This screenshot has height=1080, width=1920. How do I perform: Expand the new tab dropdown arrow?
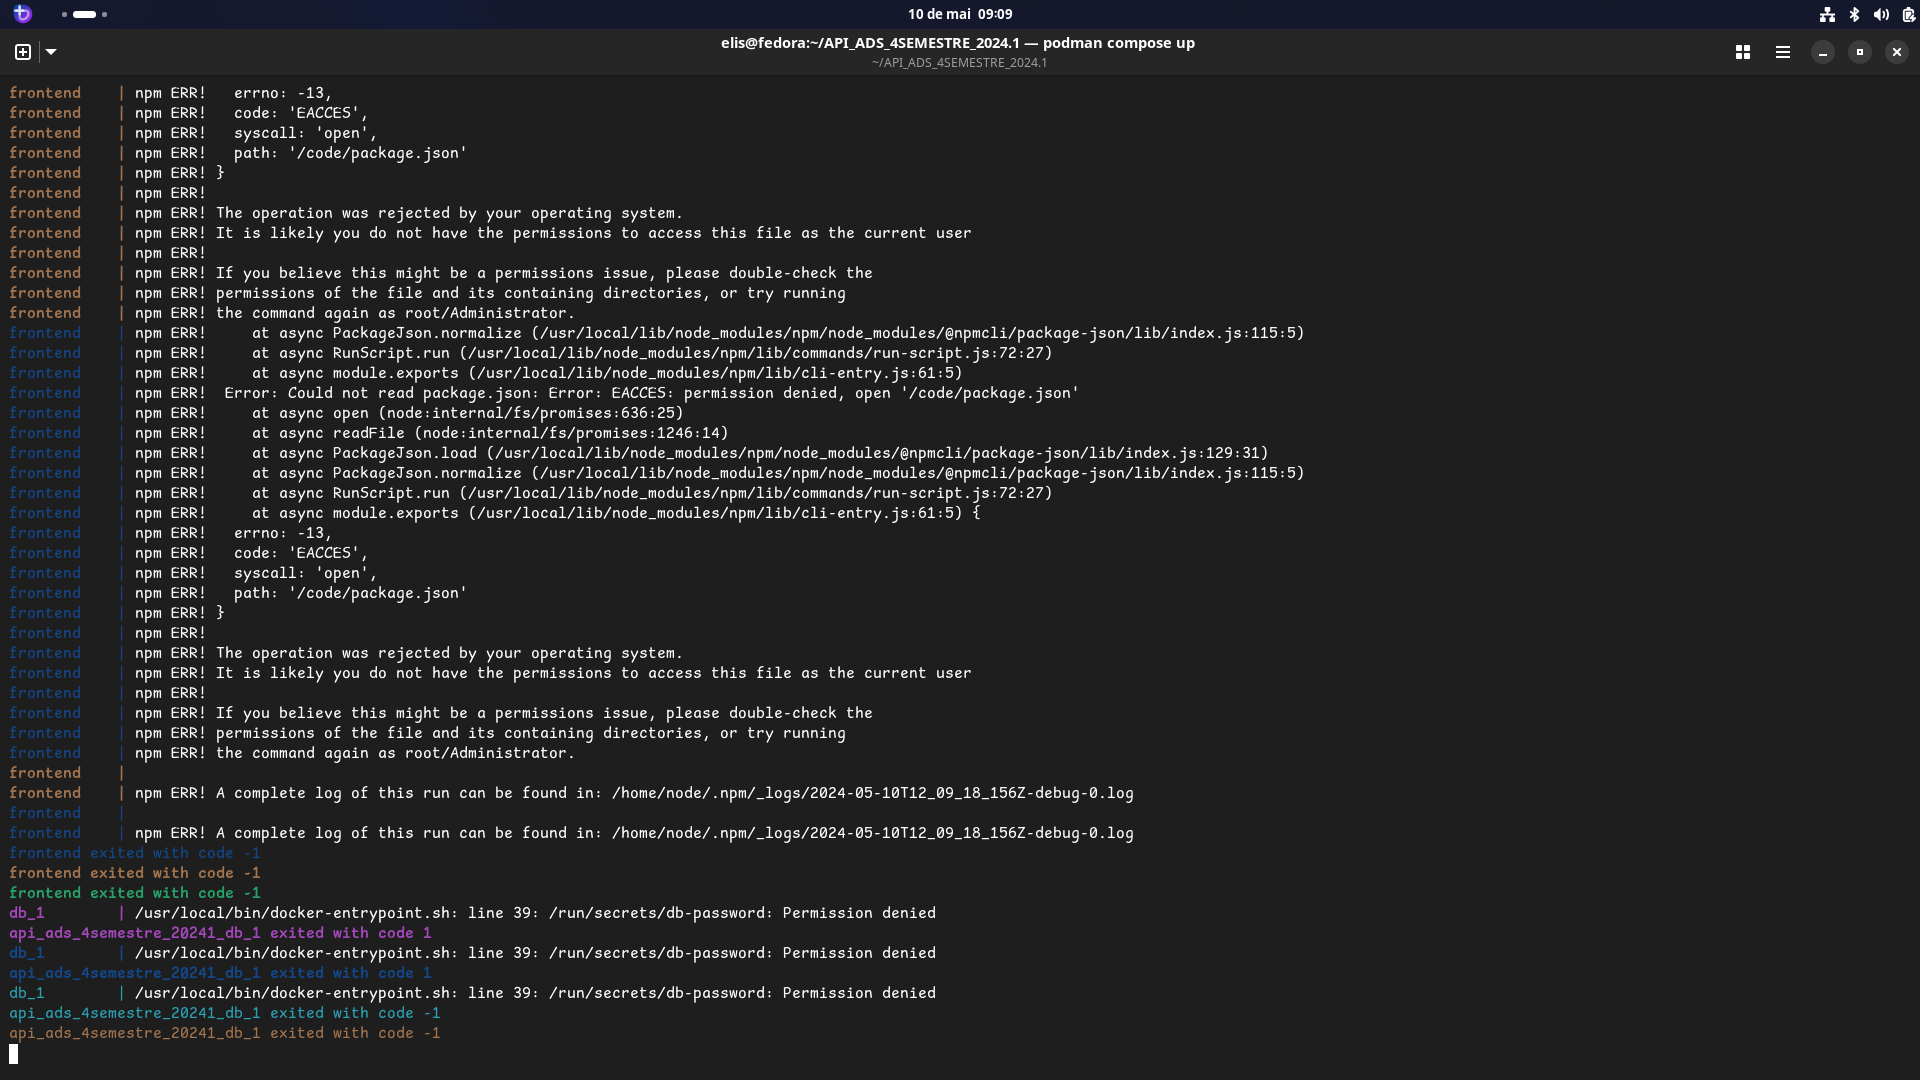pyautogui.click(x=51, y=52)
